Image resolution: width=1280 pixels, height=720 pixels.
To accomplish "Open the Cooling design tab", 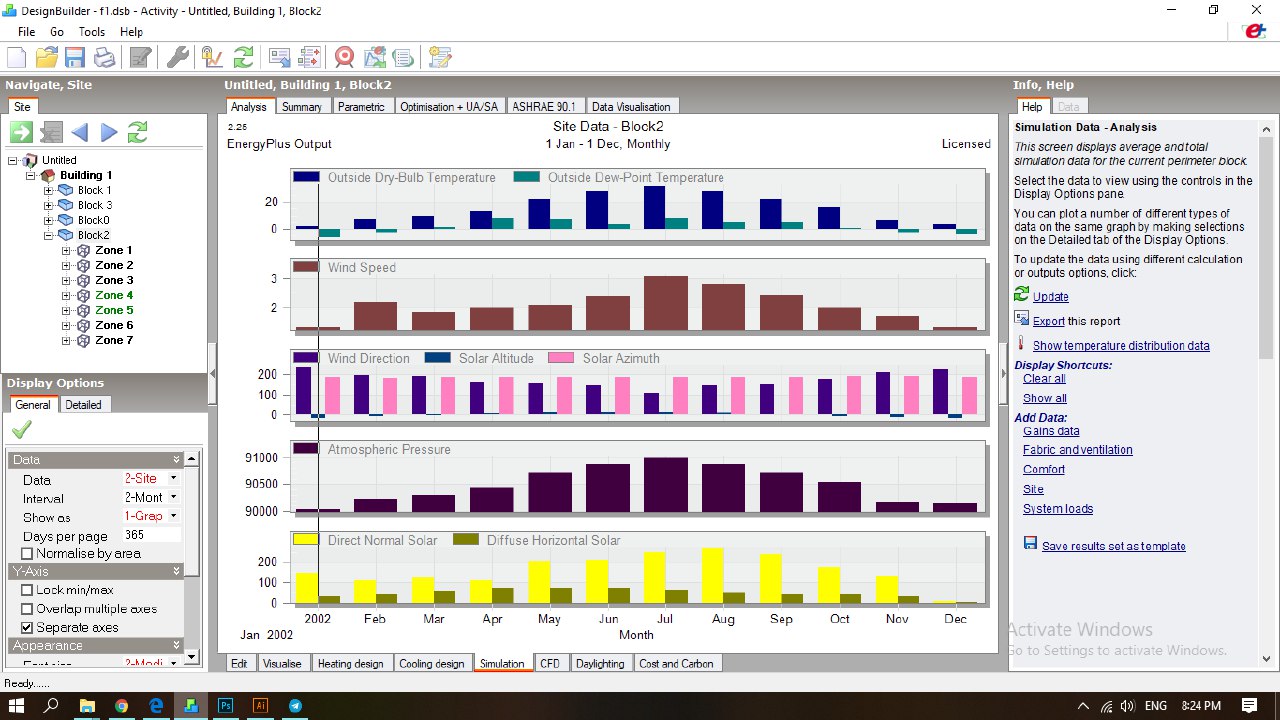I will coord(432,663).
